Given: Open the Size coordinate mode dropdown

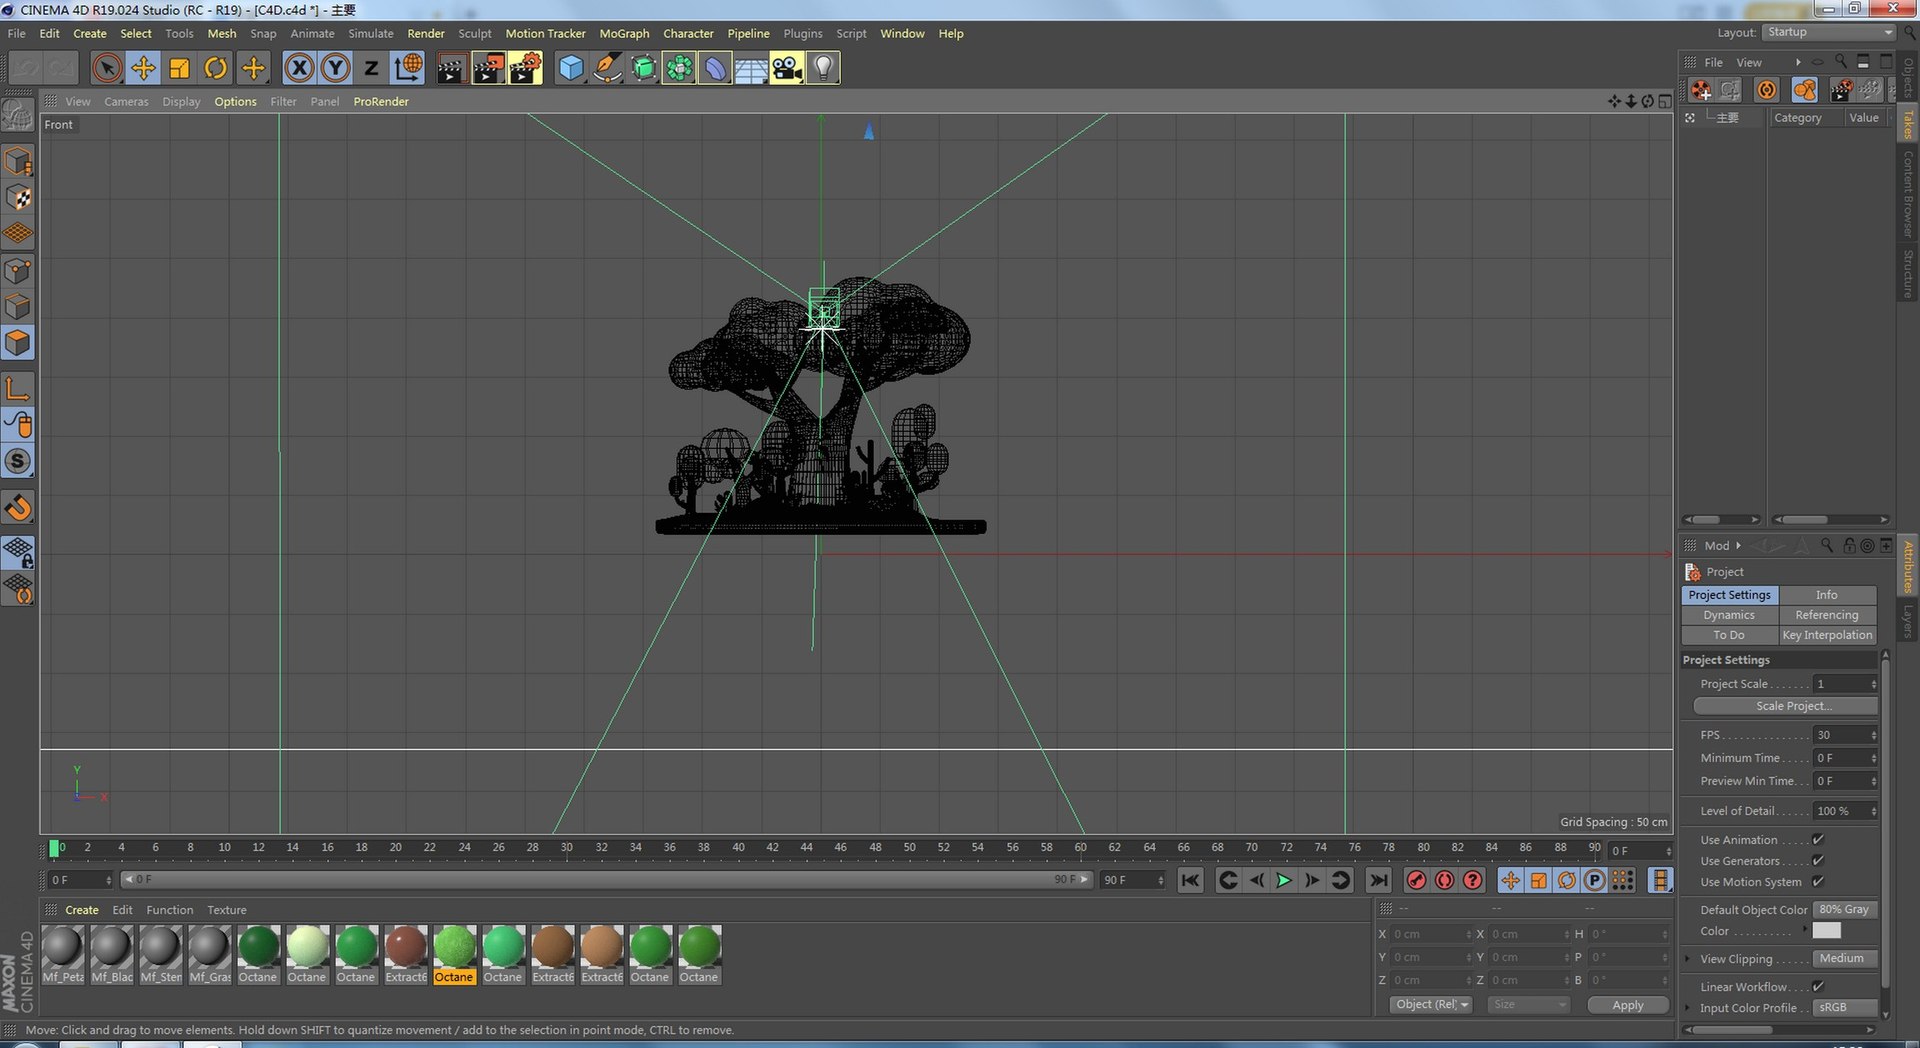Looking at the screenshot, I should [x=1527, y=1005].
